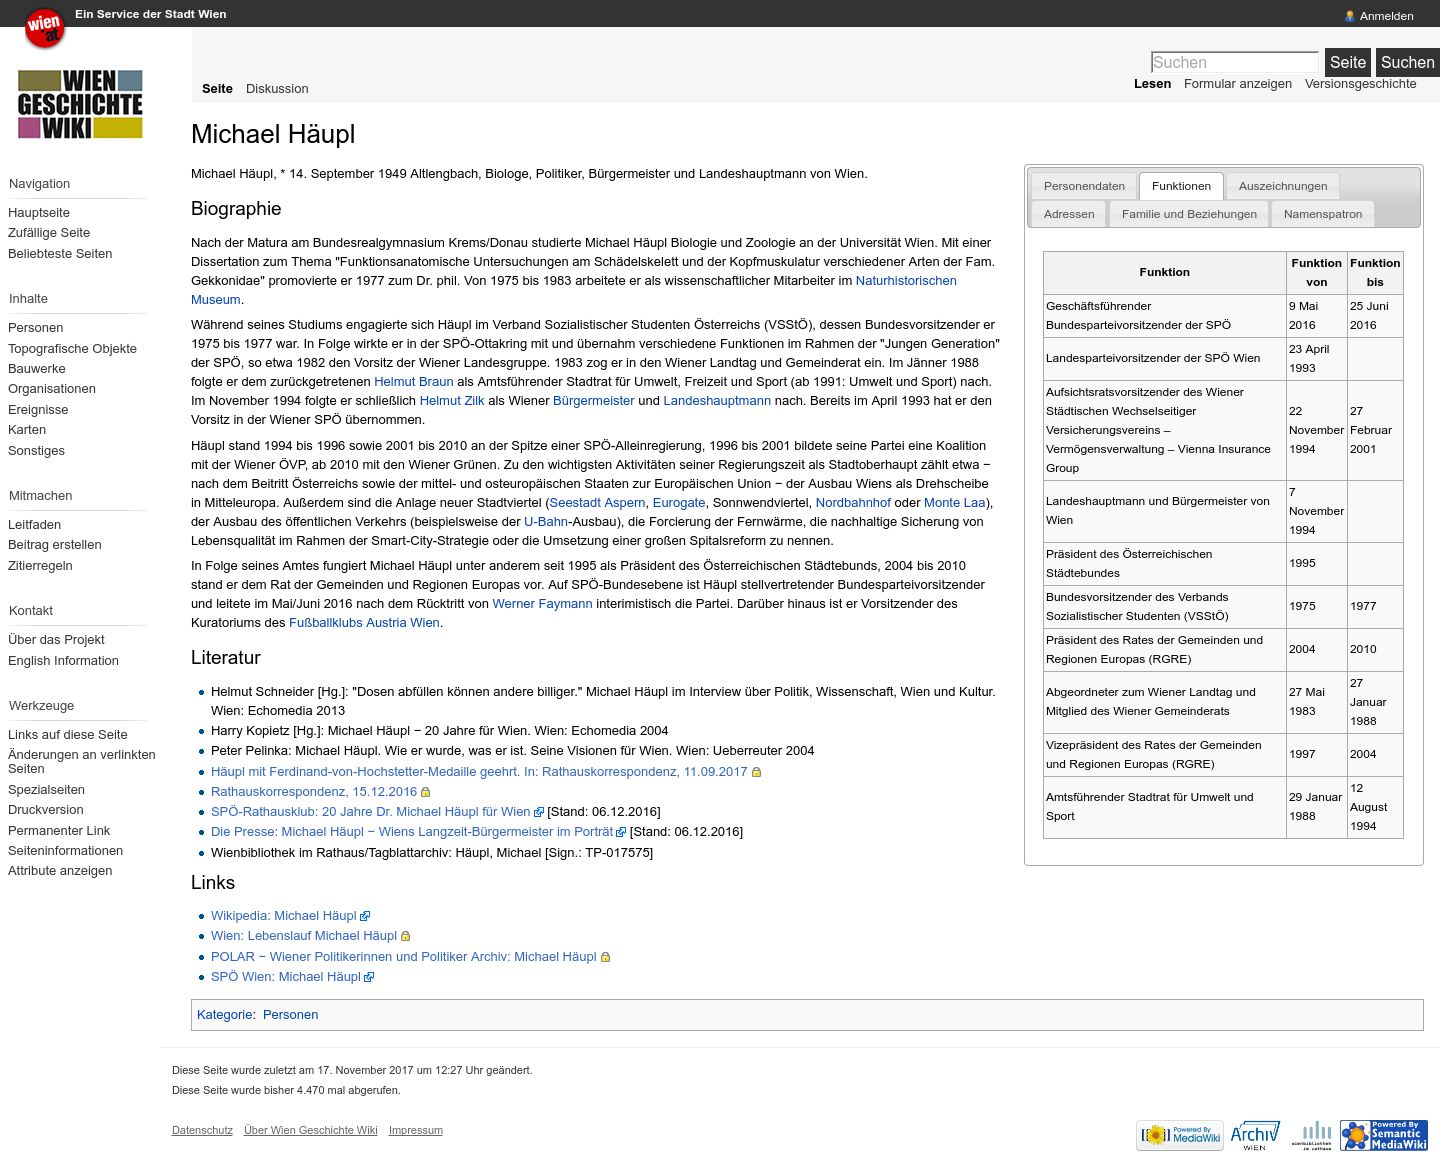This screenshot has width=1440, height=1166.
Task: Open the Adressen tab
Action: (x=1069, y=214)
